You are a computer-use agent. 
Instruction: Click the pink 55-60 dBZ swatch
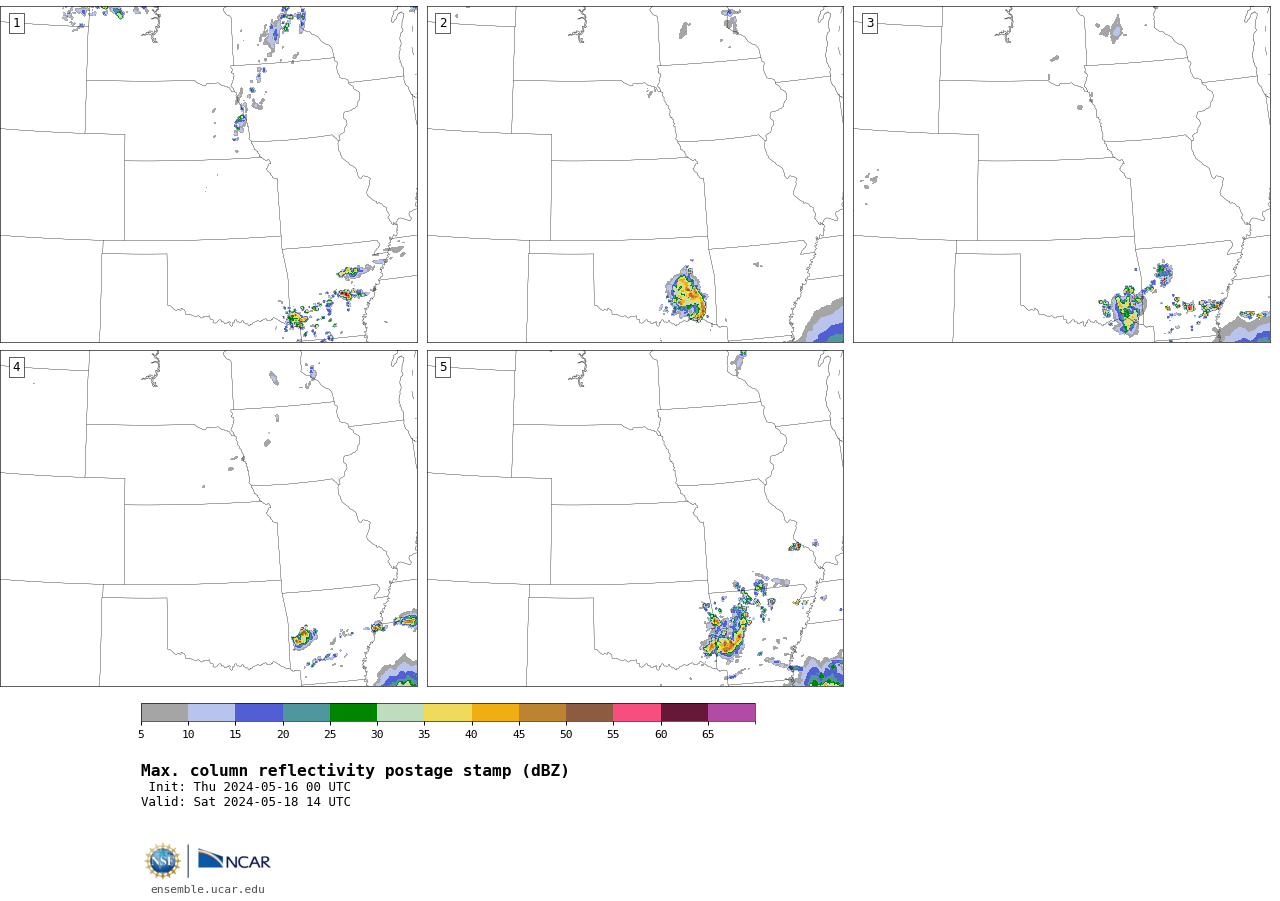pos(637,713)
